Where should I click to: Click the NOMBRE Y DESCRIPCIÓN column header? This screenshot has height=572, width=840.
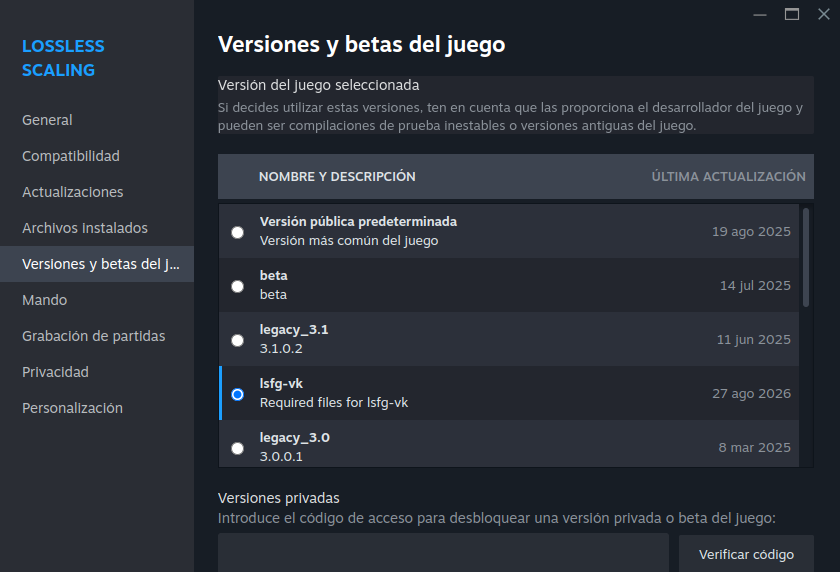[x=337, y=177]
